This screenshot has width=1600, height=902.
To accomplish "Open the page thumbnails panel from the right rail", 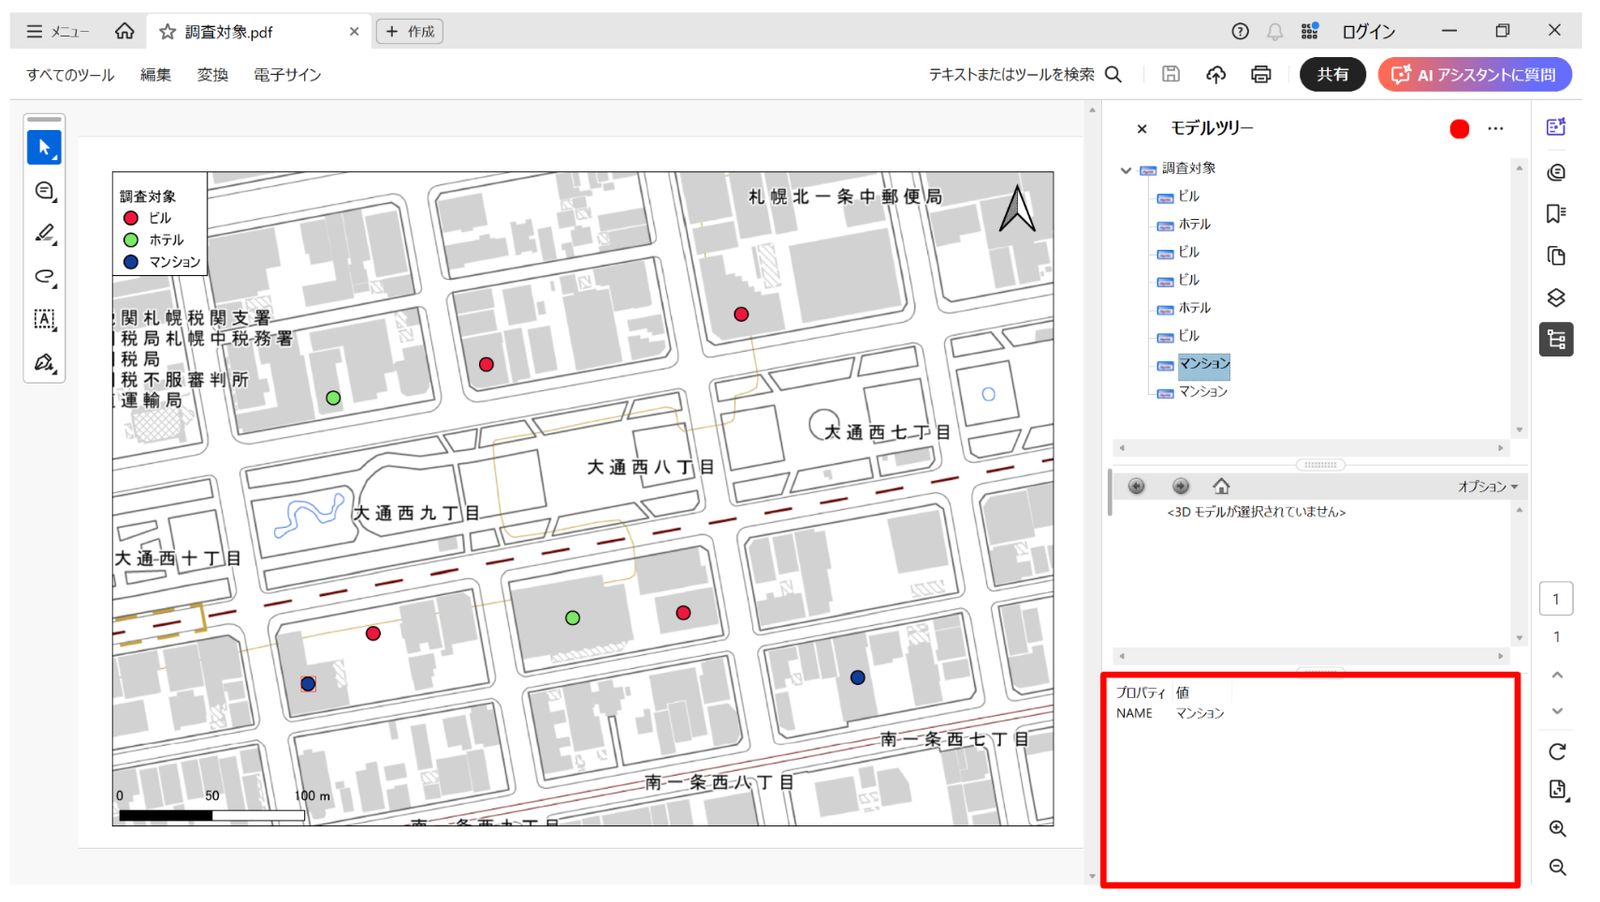I will pyautogui.click(x=1556, y=256).
